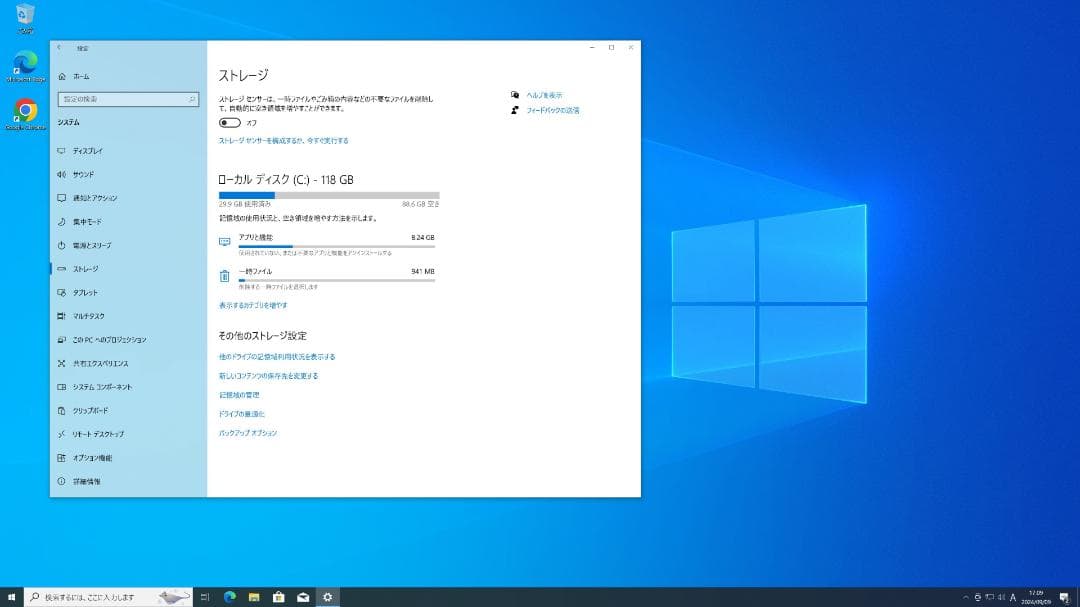Open クリップボード (Clipboard) settings icon
The width and height of the screenshot is (1080, 607).
coord(62,410)
